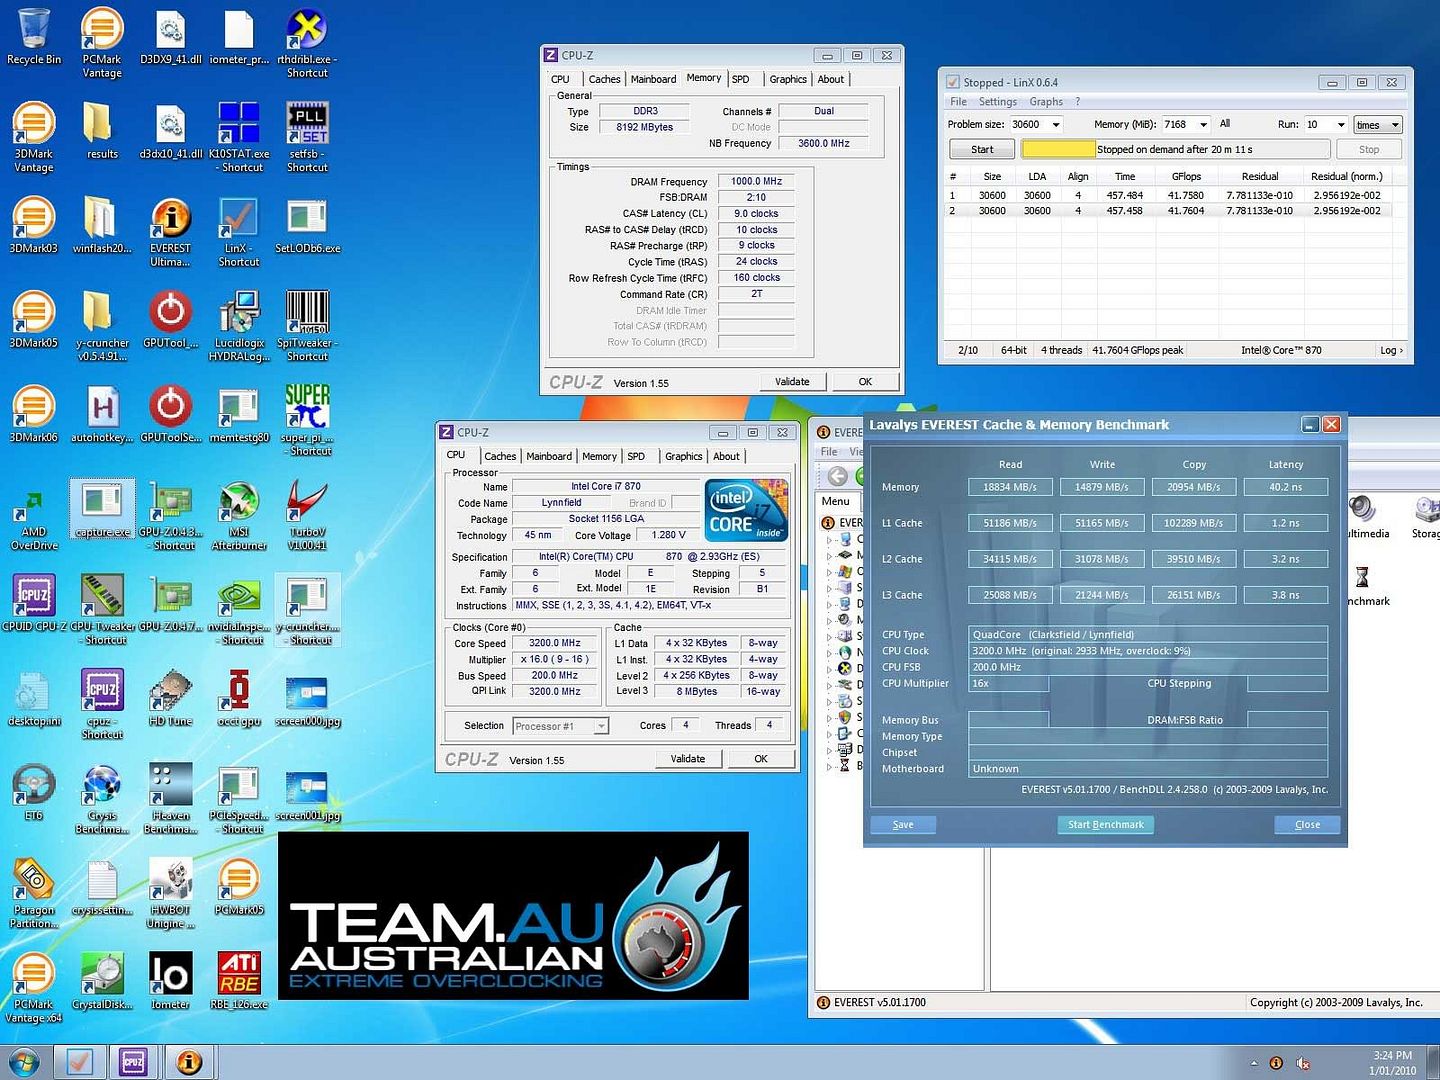Launch TurboV desktop icon
Screen dimensions: 1440x1080
[307, 516]
